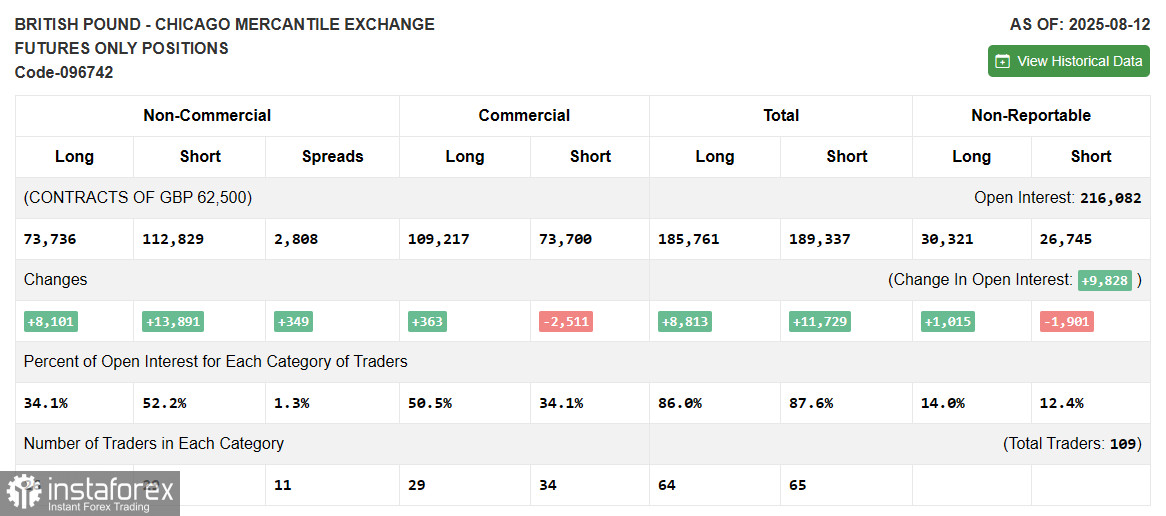Select the open interest value 216,082

(1110, 199)
